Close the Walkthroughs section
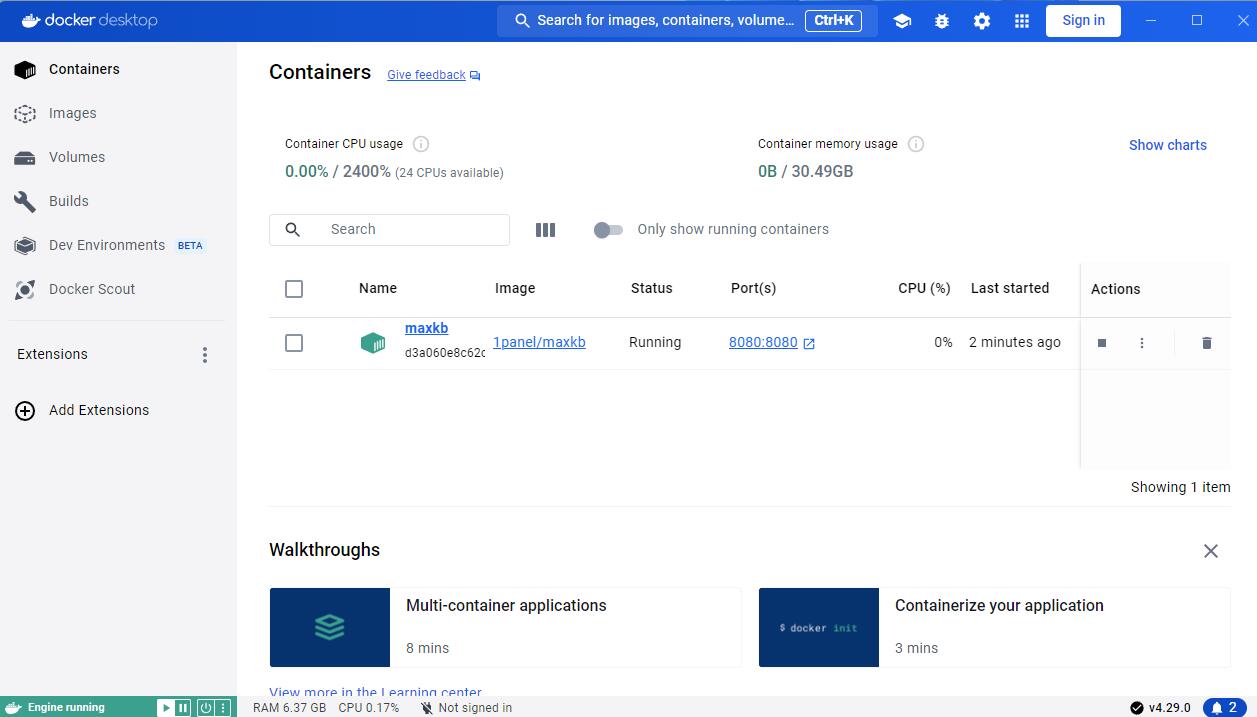Screen dimensions: 1257x717 pyautogui.click(x=1210, y=551)
